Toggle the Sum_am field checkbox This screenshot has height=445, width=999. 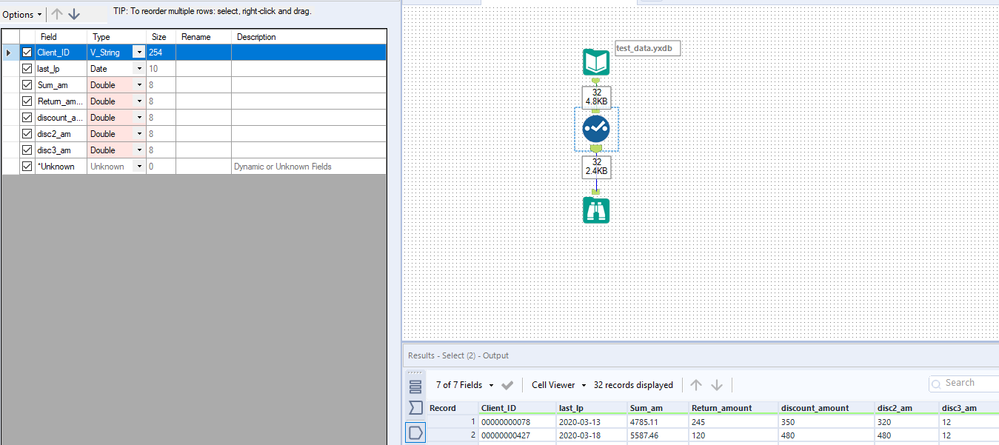tap(27, 85)
